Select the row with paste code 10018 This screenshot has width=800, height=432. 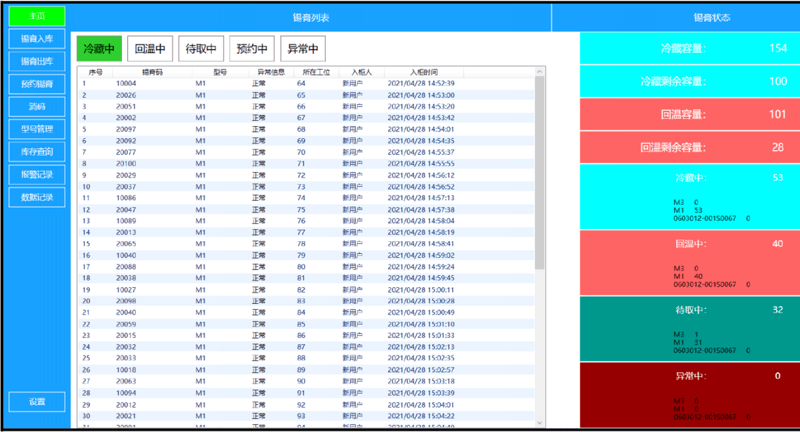pos(306,370)
